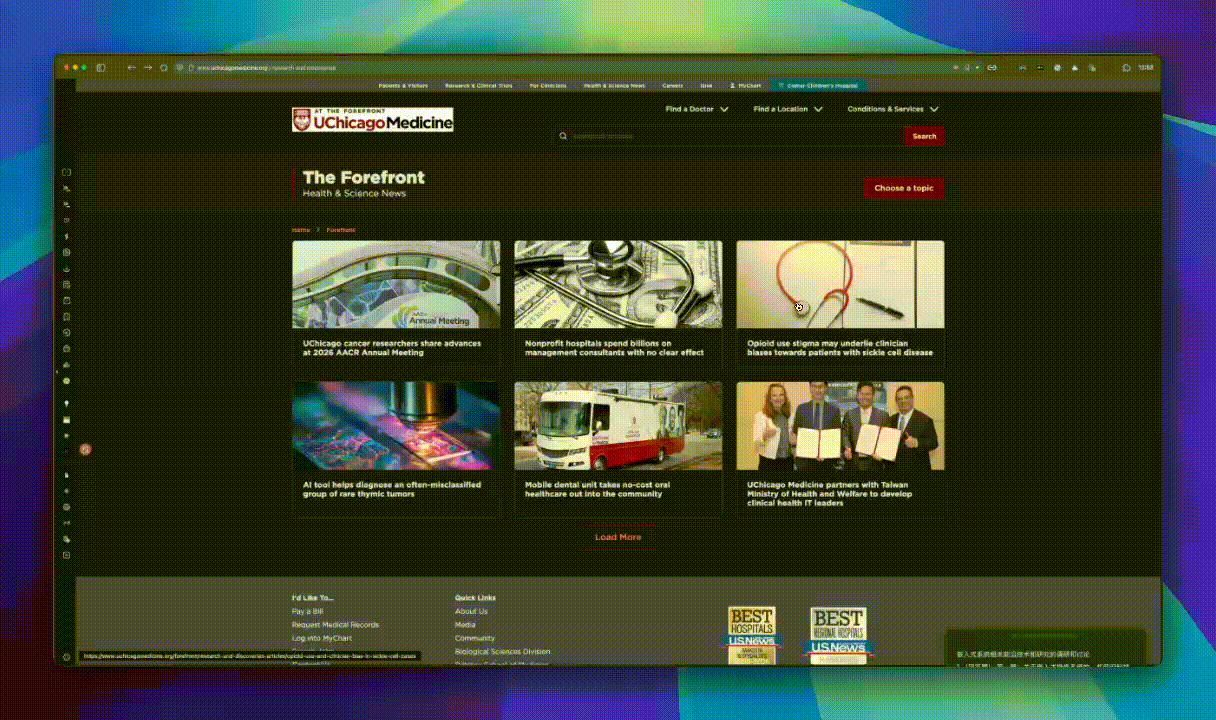
Task: Reload the page with the refresh icon
Action: click(164, 67)
